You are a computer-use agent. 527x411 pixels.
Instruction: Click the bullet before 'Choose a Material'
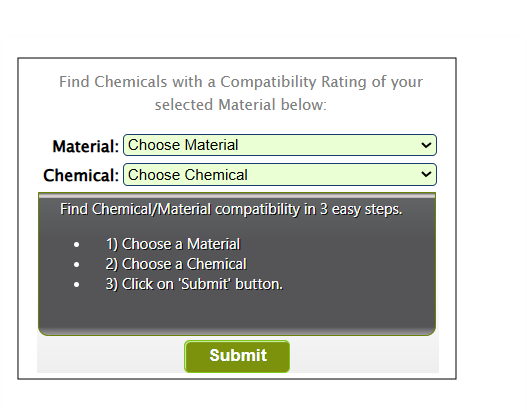point(77,245)
